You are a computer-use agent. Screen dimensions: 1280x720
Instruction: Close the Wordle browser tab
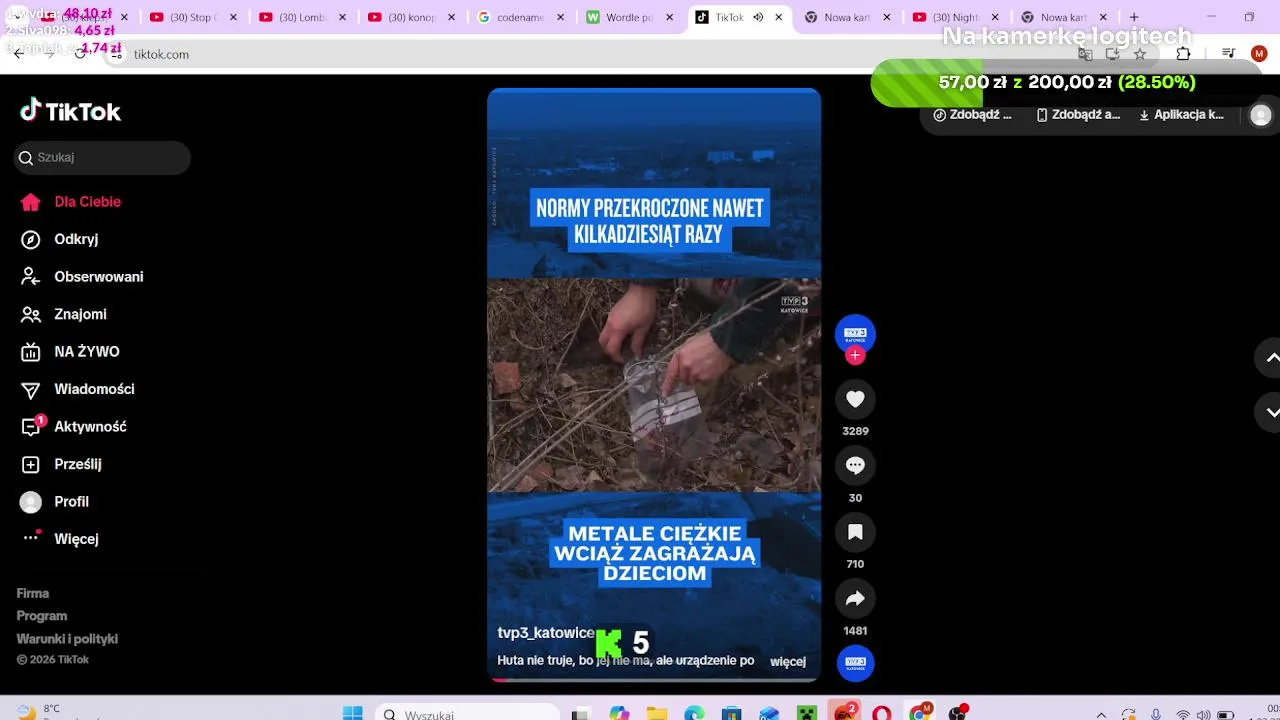(669, 17)
